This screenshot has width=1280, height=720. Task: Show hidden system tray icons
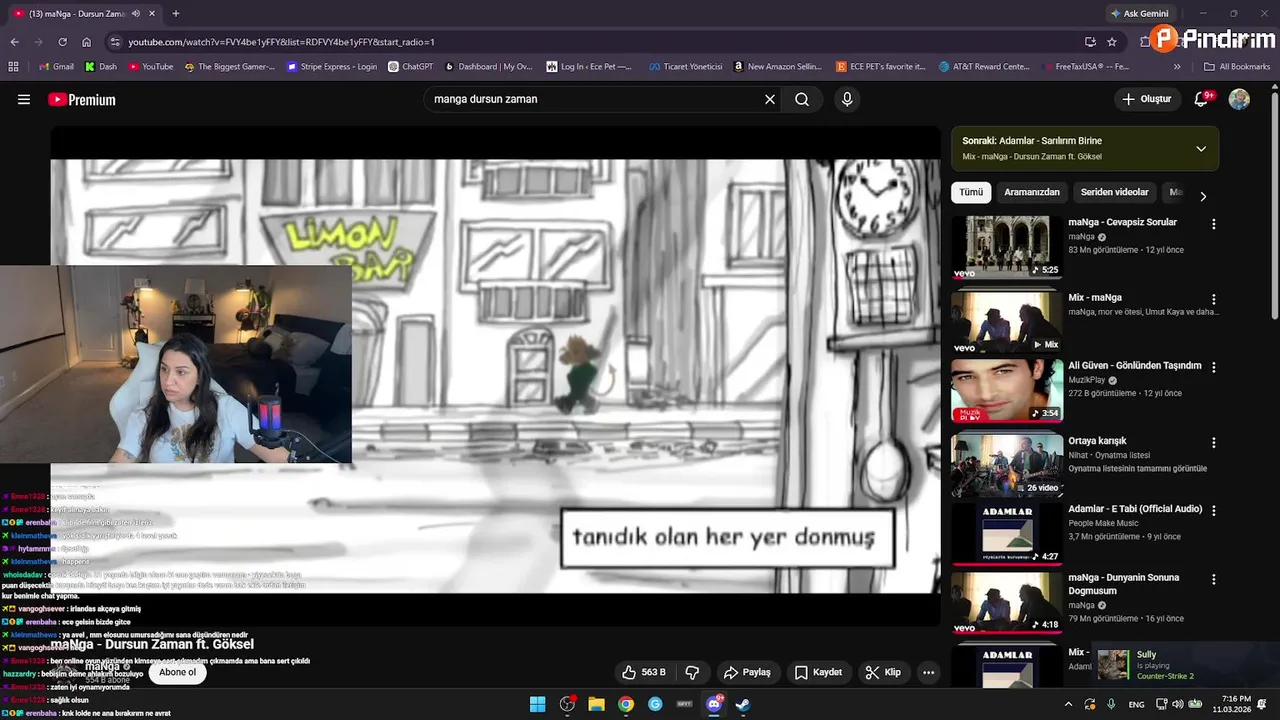(x=1068, y=704)
